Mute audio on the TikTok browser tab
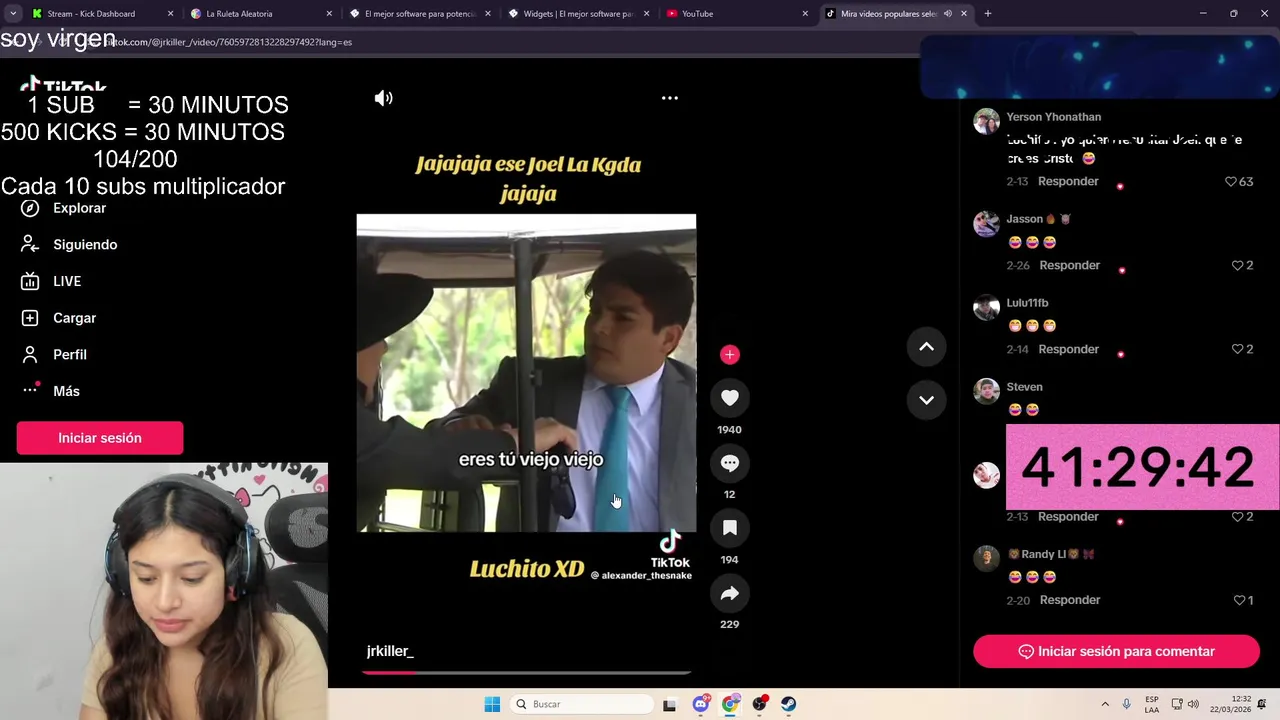Viewport: 1280px width, 720px height. tap(947, 14)
